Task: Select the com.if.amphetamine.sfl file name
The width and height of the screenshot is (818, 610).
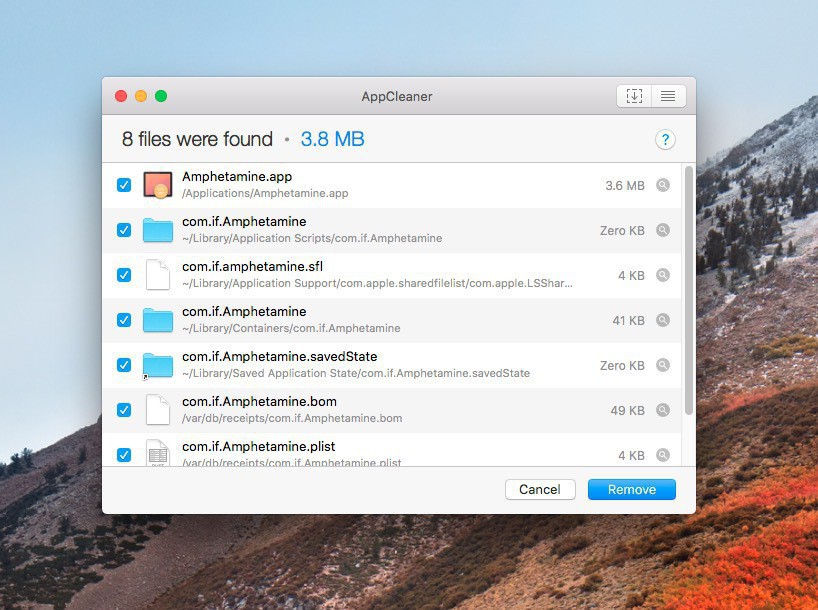Action: click(x=252, y=267)
